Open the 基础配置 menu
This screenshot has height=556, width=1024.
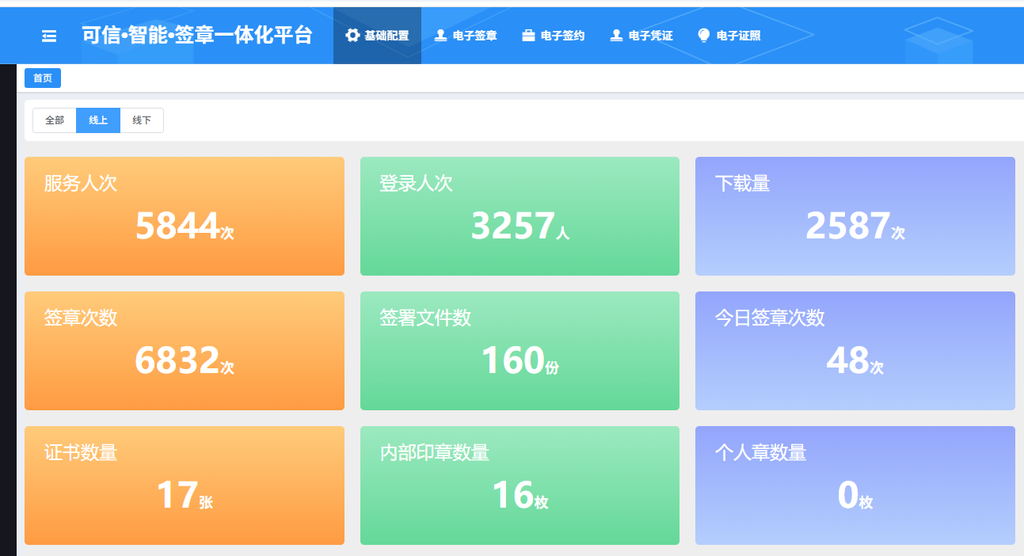point(377,35)
